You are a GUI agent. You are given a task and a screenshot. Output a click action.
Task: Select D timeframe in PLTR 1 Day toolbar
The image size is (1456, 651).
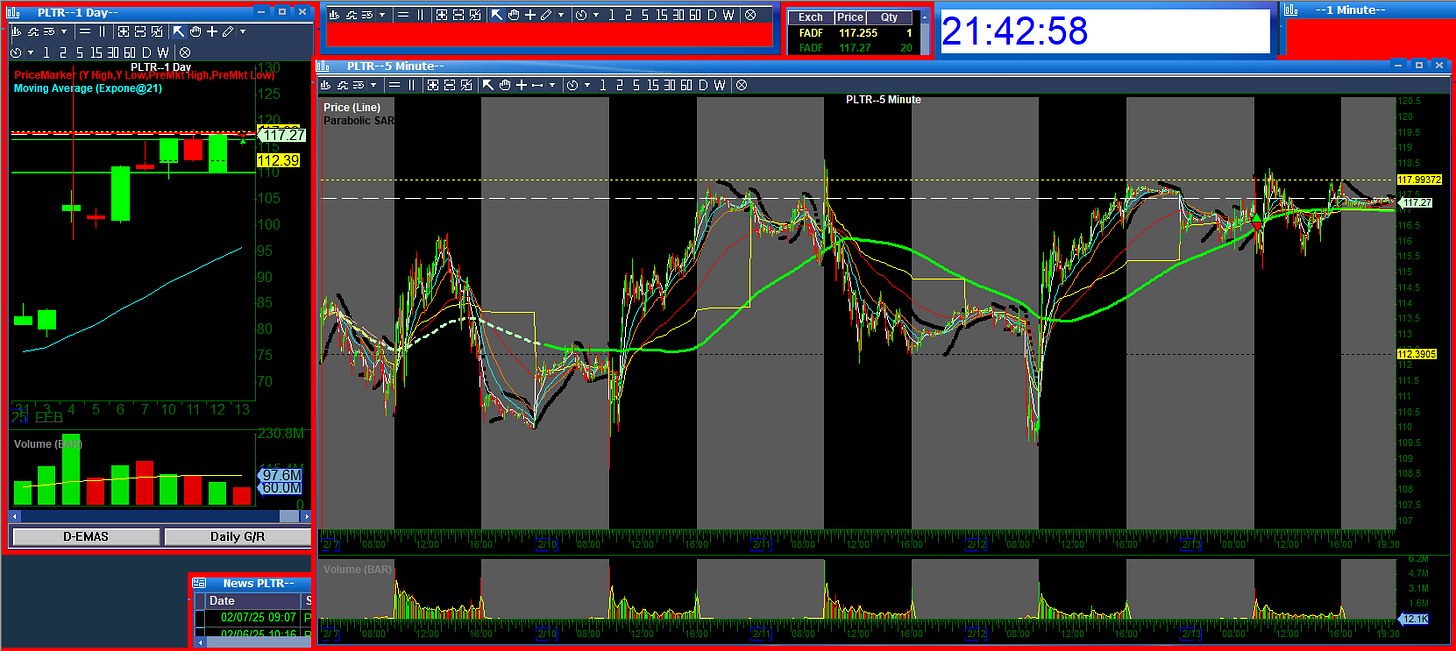(x=147, y=52)
